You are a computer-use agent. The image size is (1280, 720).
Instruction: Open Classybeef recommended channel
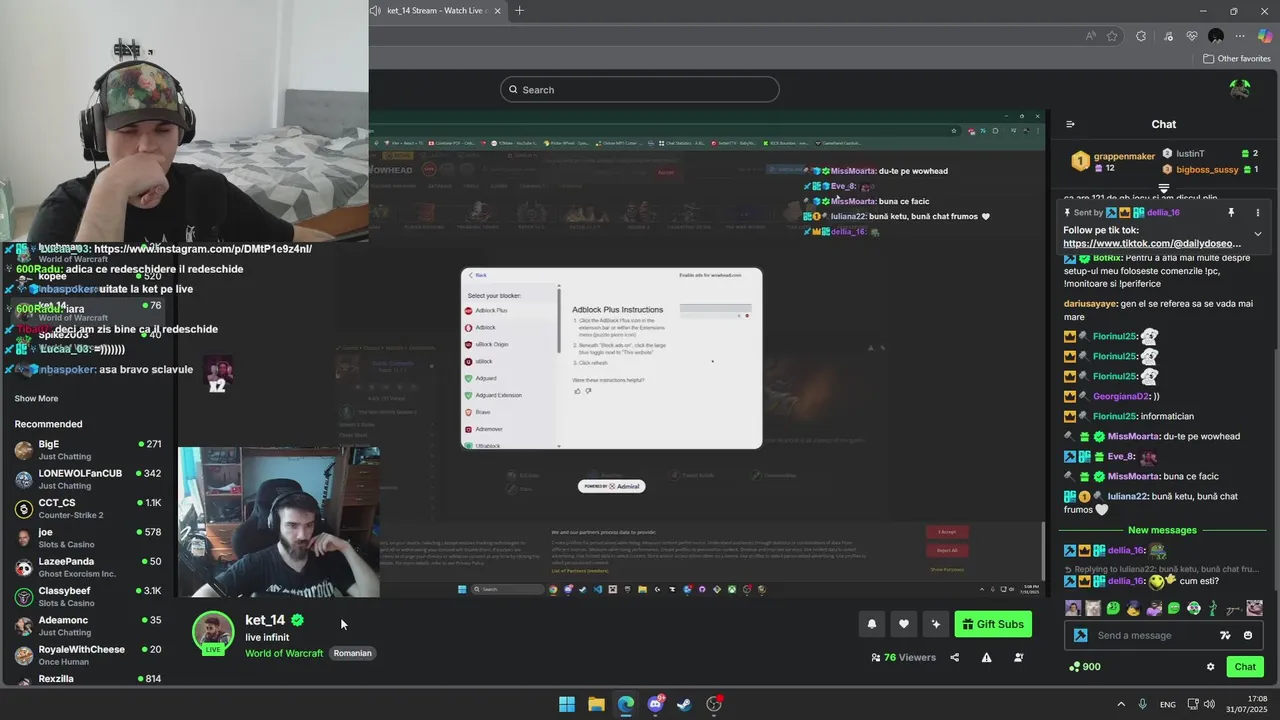point(88,596)
